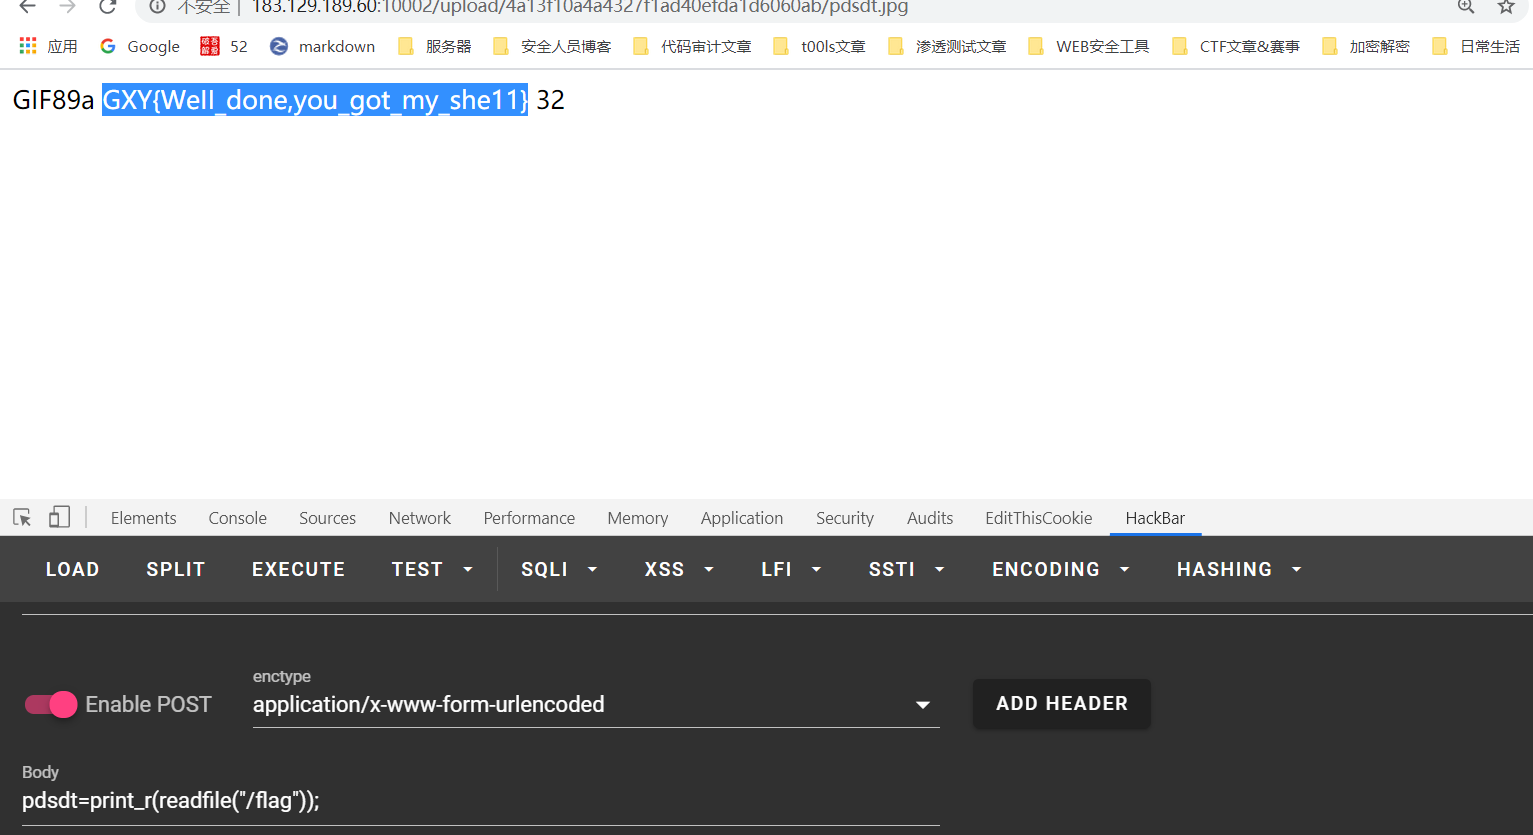Switch to the Network tab
Viewport: 1533px width, 835px height.
[x=420, y=518]
